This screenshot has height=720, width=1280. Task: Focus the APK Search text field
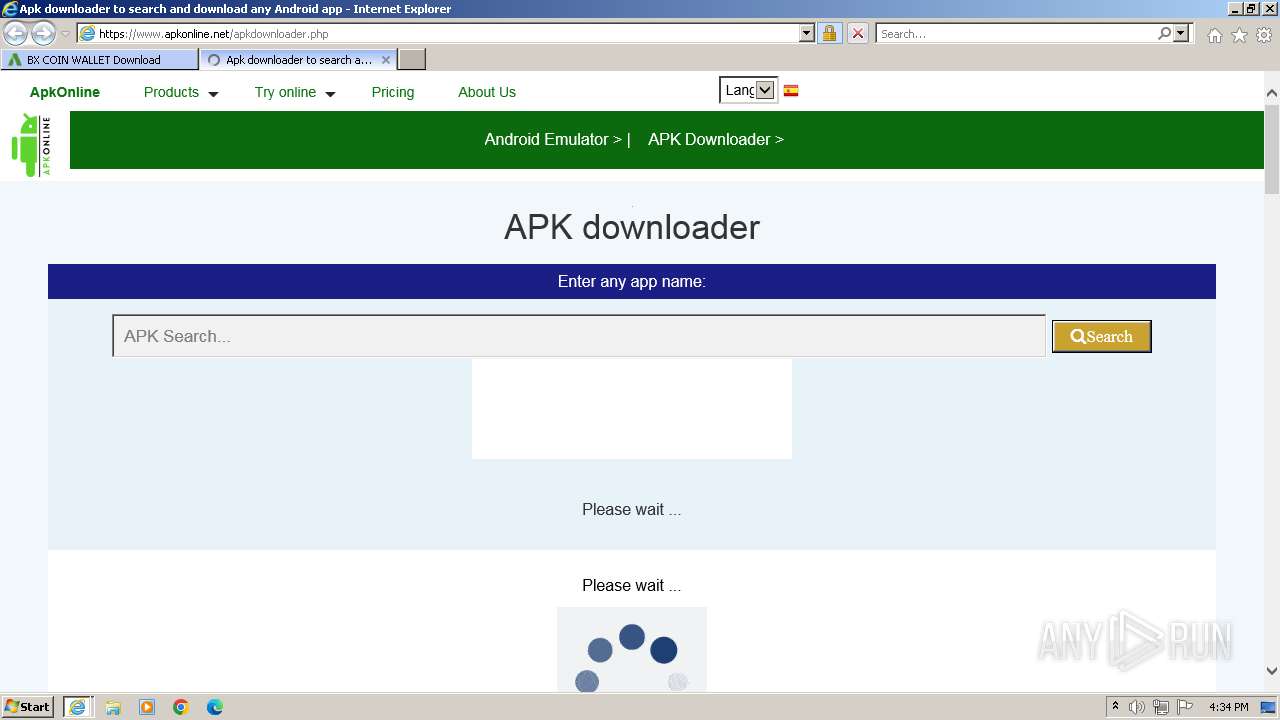point(579,336)
